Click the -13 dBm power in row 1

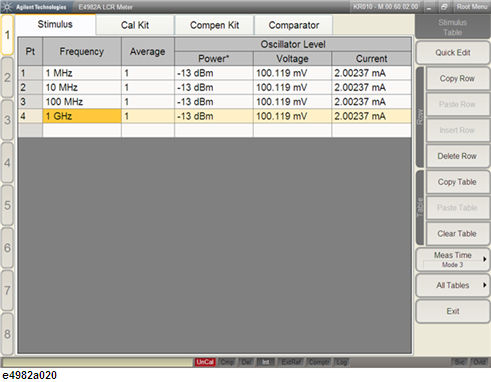pyautogui.click(x=214, y=73)
